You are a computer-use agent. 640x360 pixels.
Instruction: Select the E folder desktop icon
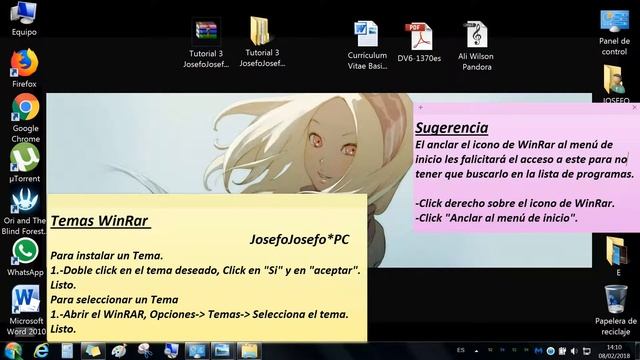coord(618,256)
